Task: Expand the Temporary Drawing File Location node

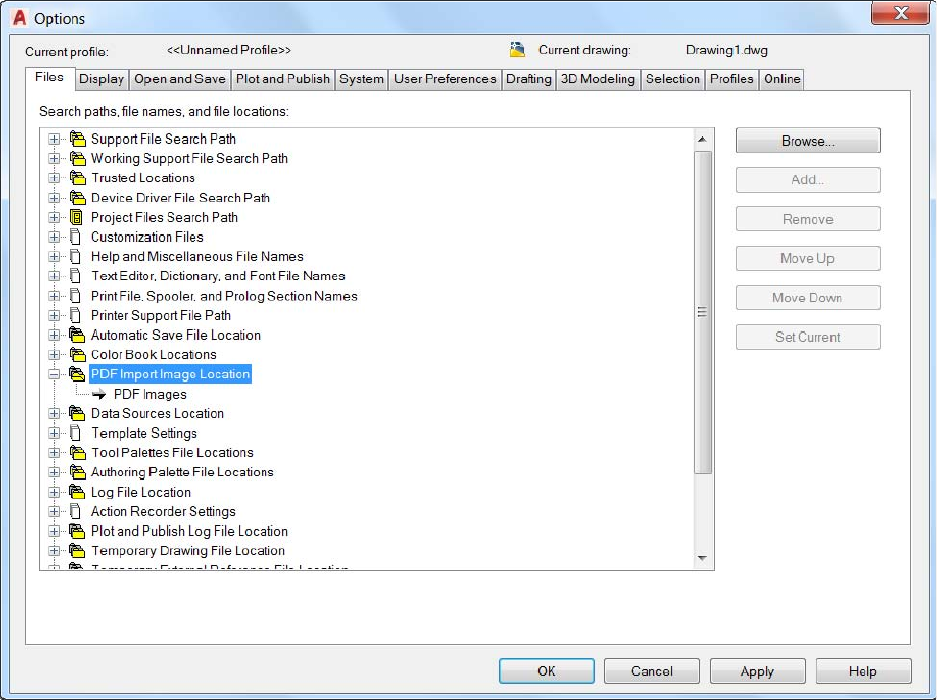Action: 54,551
